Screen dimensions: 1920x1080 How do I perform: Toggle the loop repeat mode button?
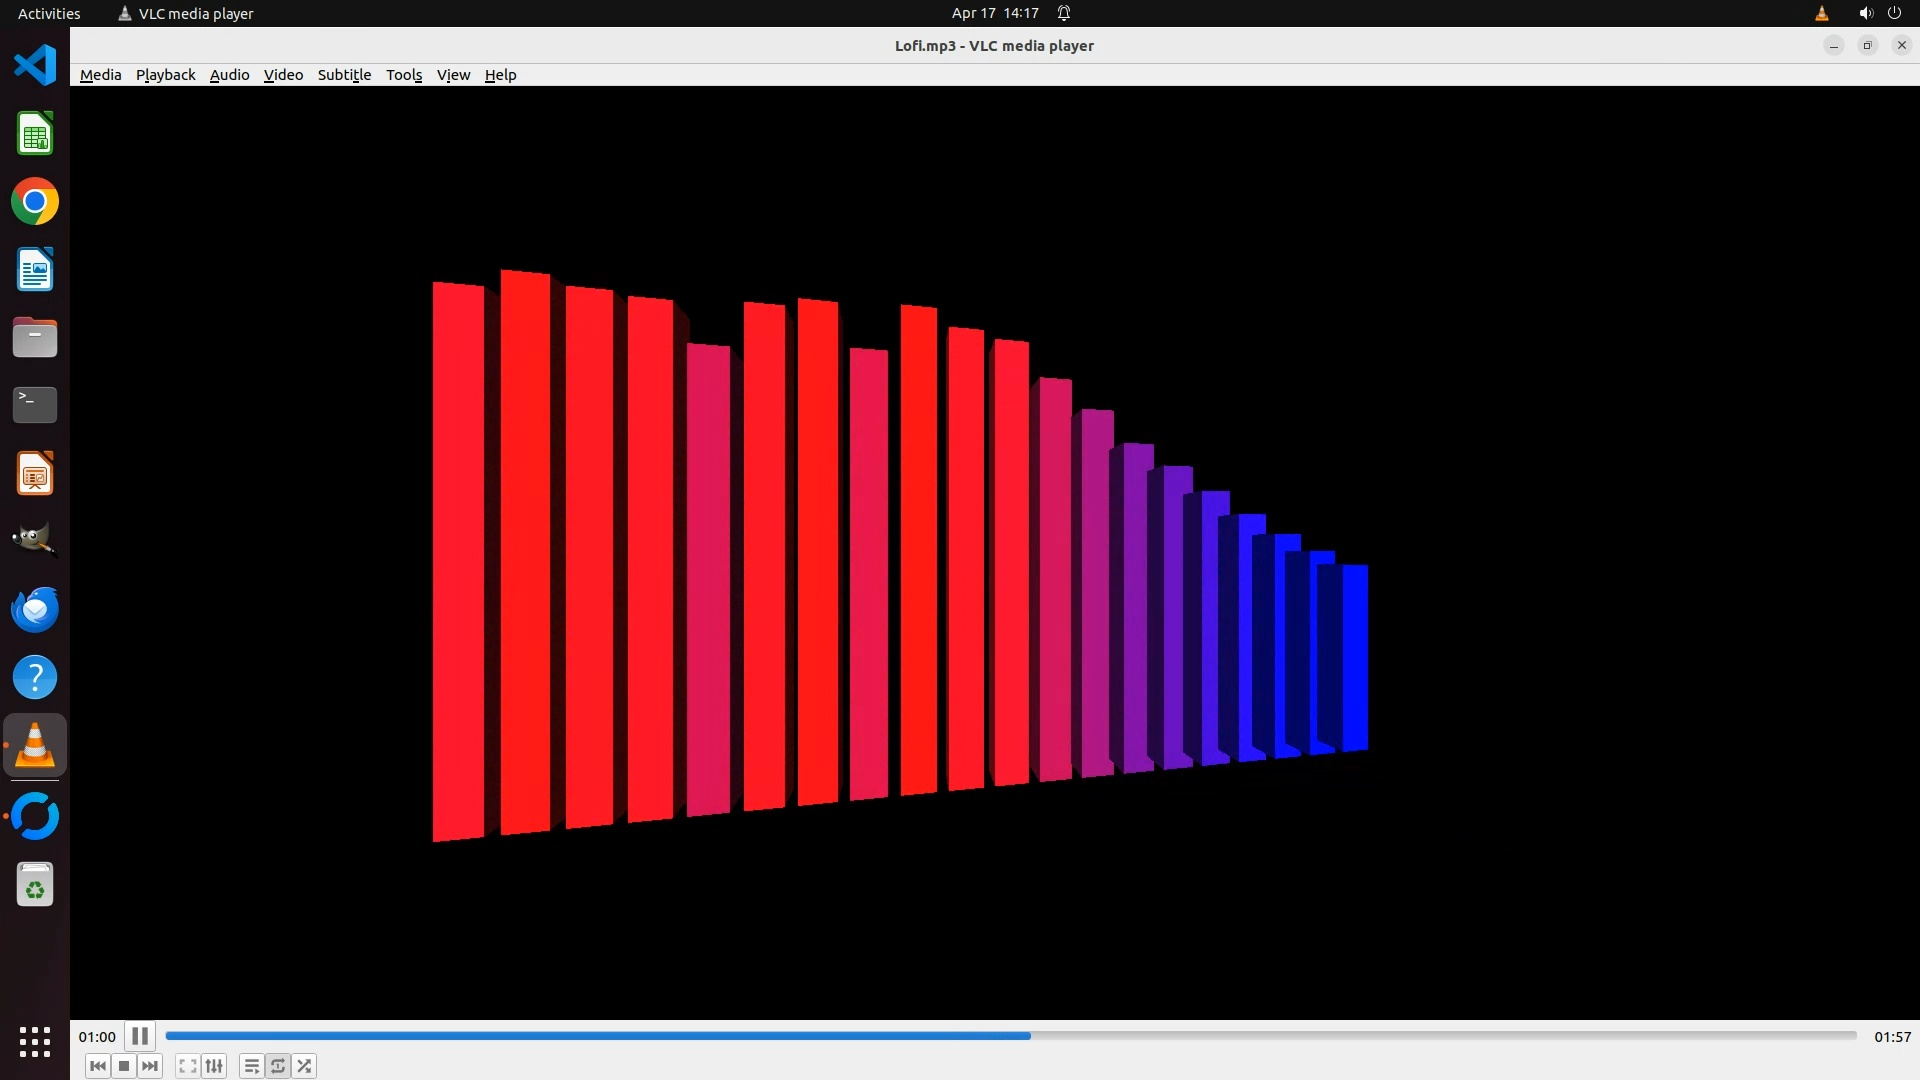tap(278, 1066)
